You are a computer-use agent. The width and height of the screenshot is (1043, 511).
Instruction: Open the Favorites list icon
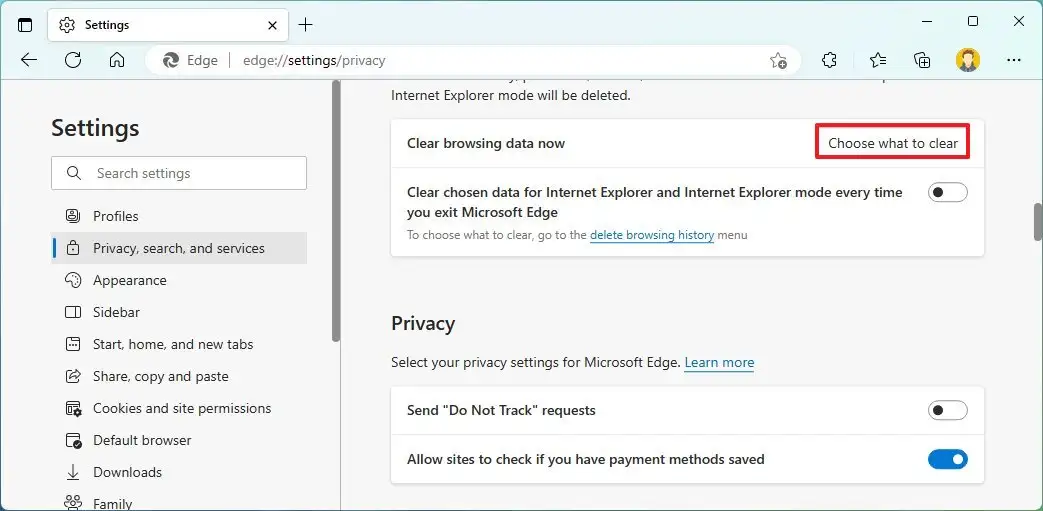[877, 60]
